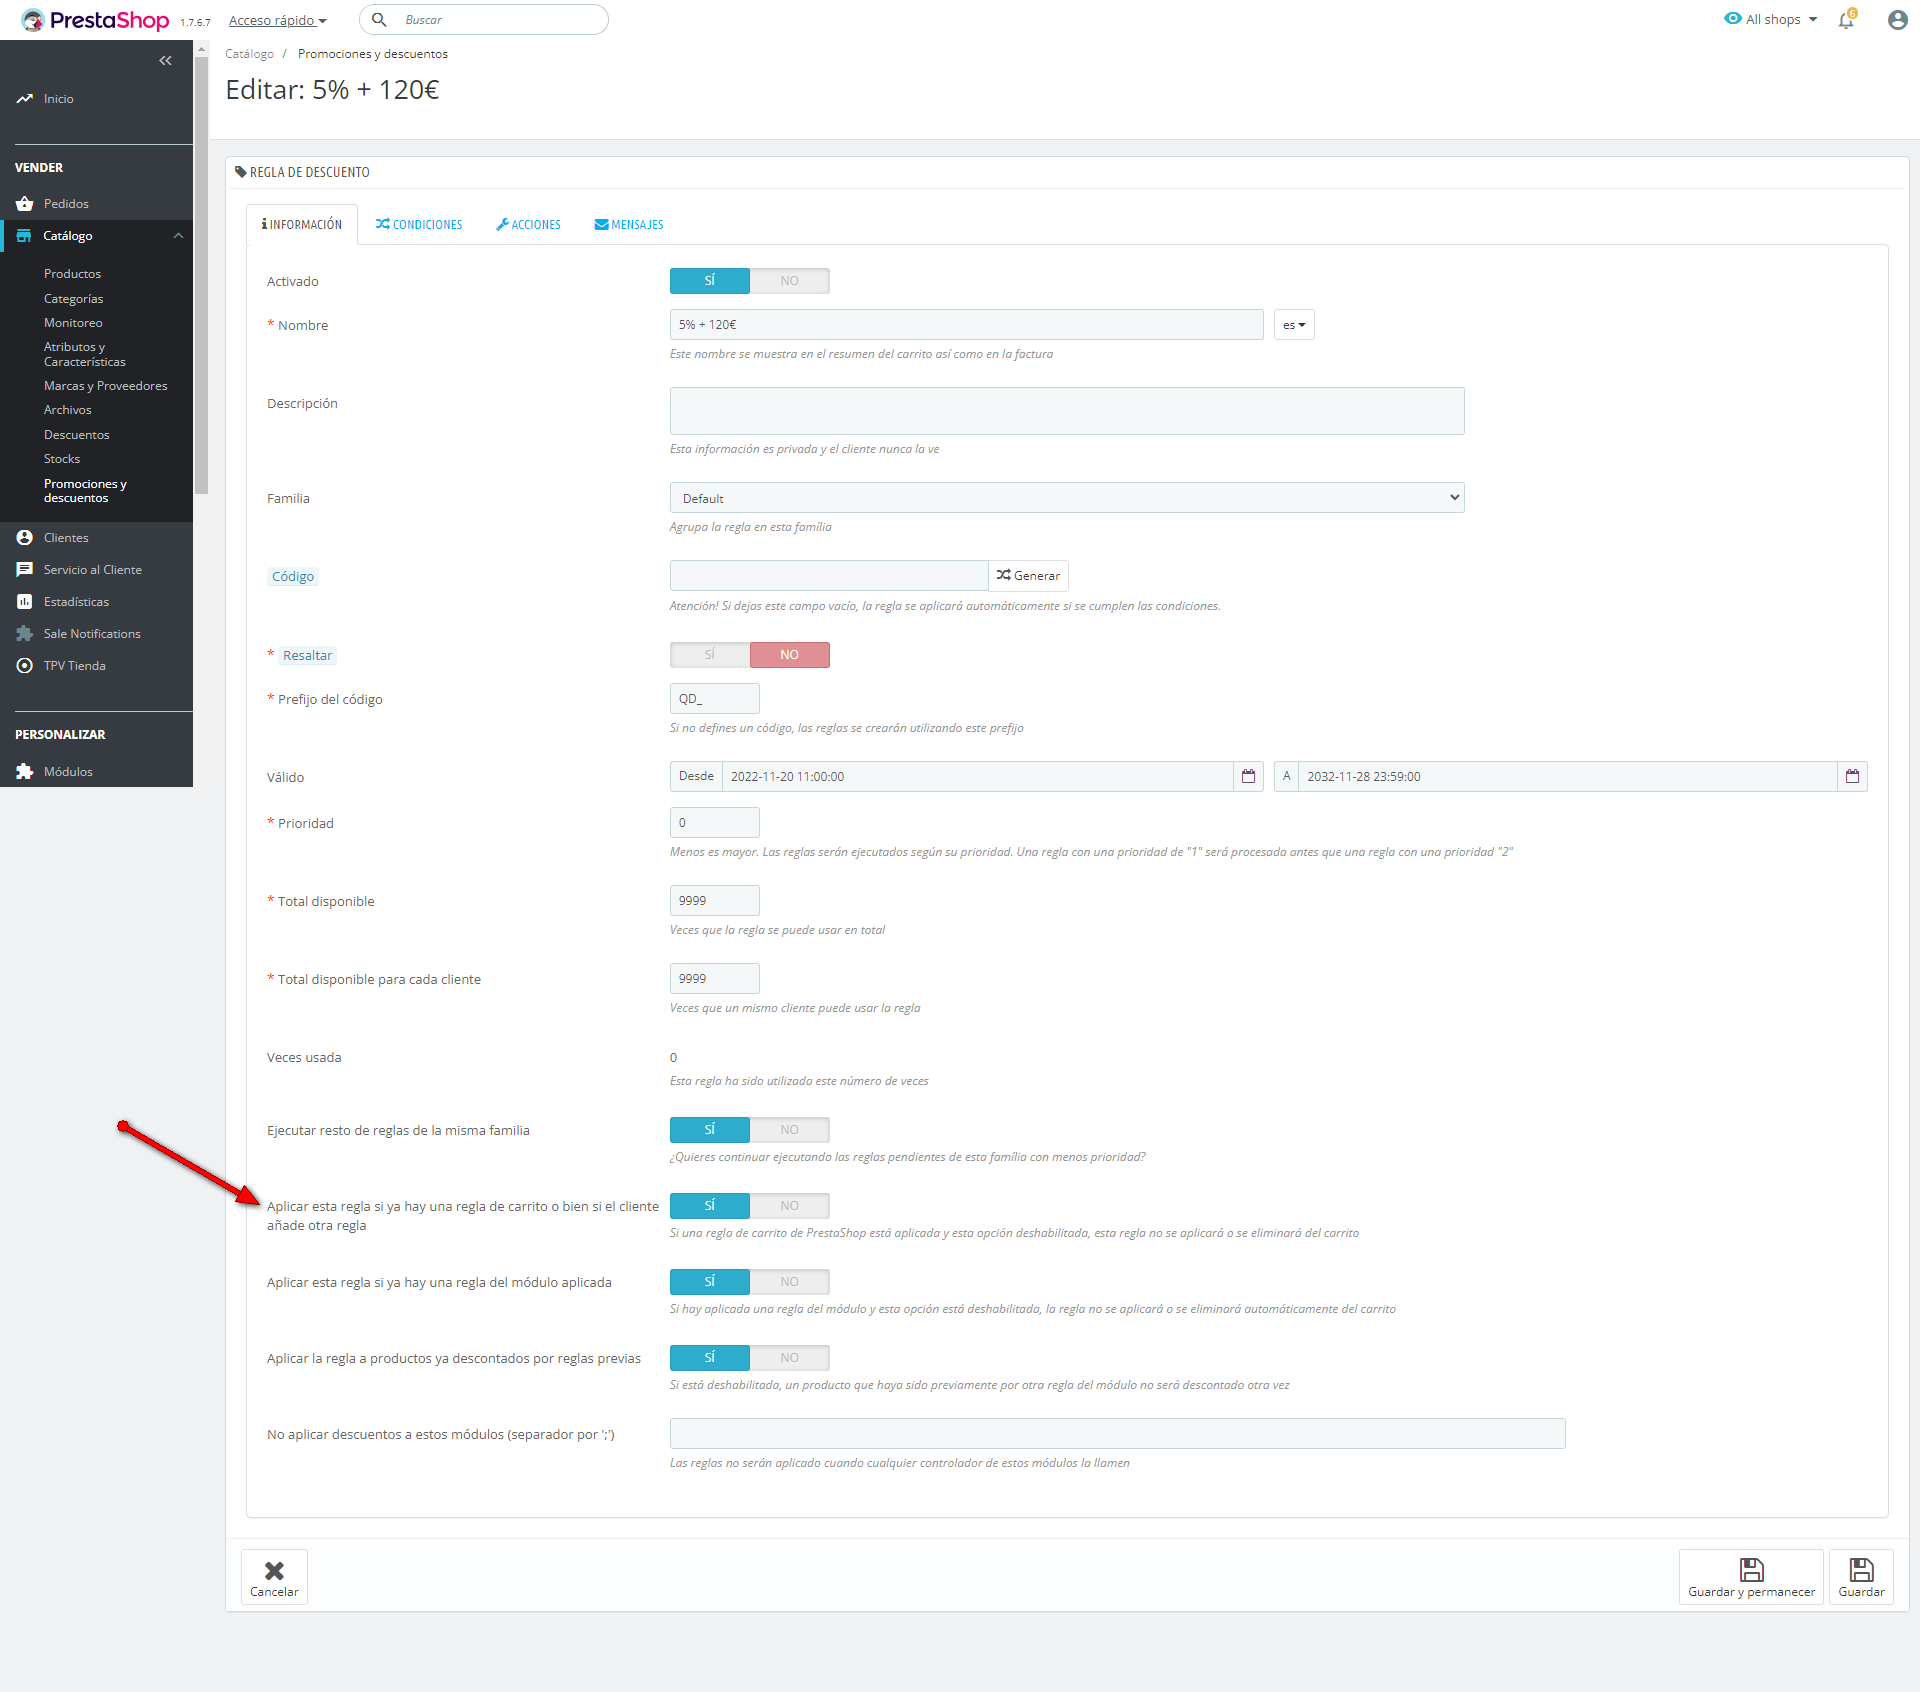The height and width of the screenshot is (1692, 1920).
Task: Click the Generar code button
Action: pos(1028,576)
